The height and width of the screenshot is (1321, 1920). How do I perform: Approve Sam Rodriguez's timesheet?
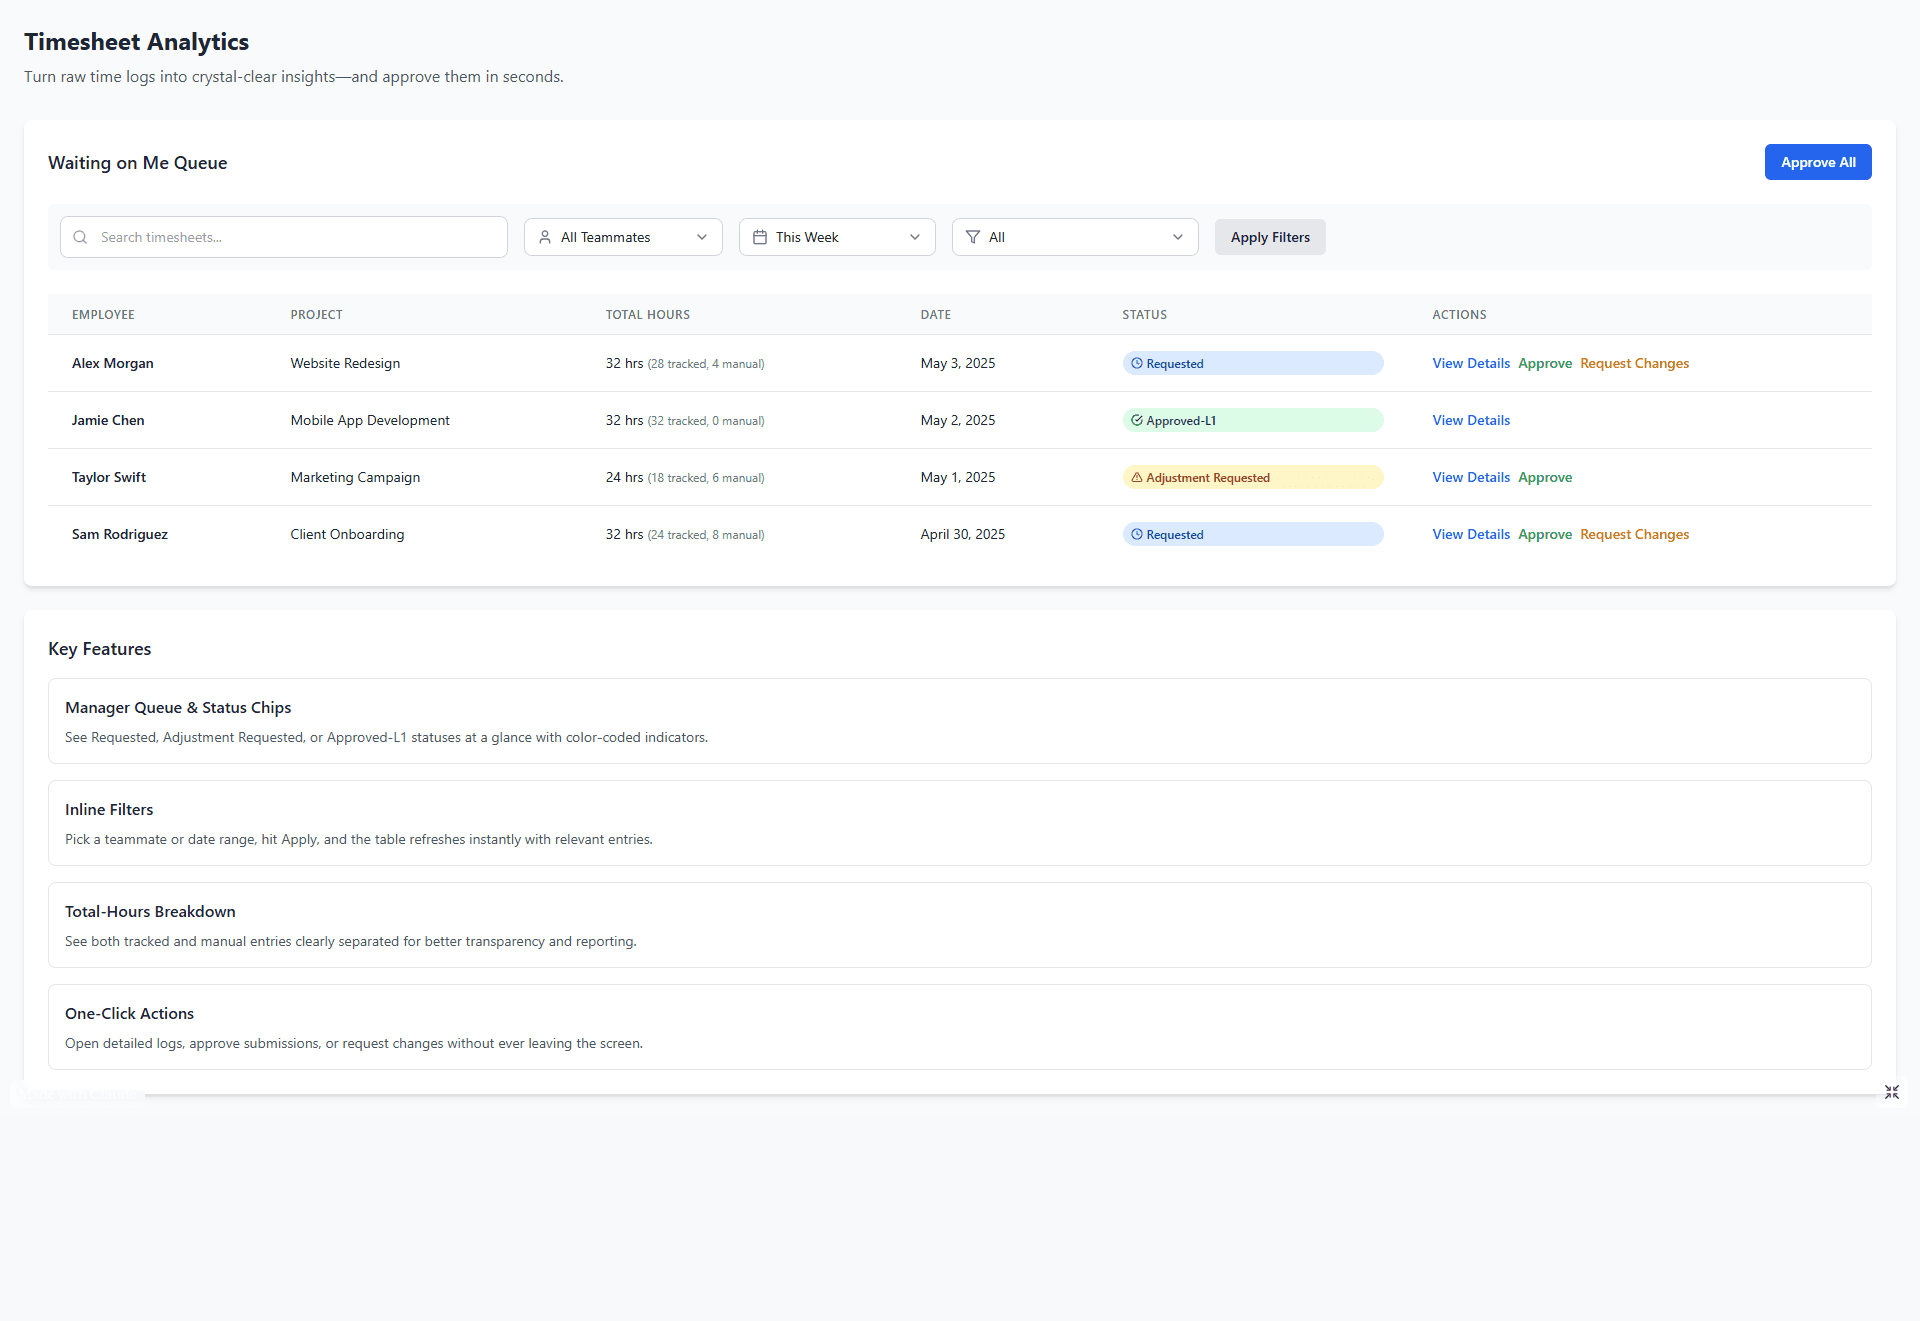[1545, 534]
